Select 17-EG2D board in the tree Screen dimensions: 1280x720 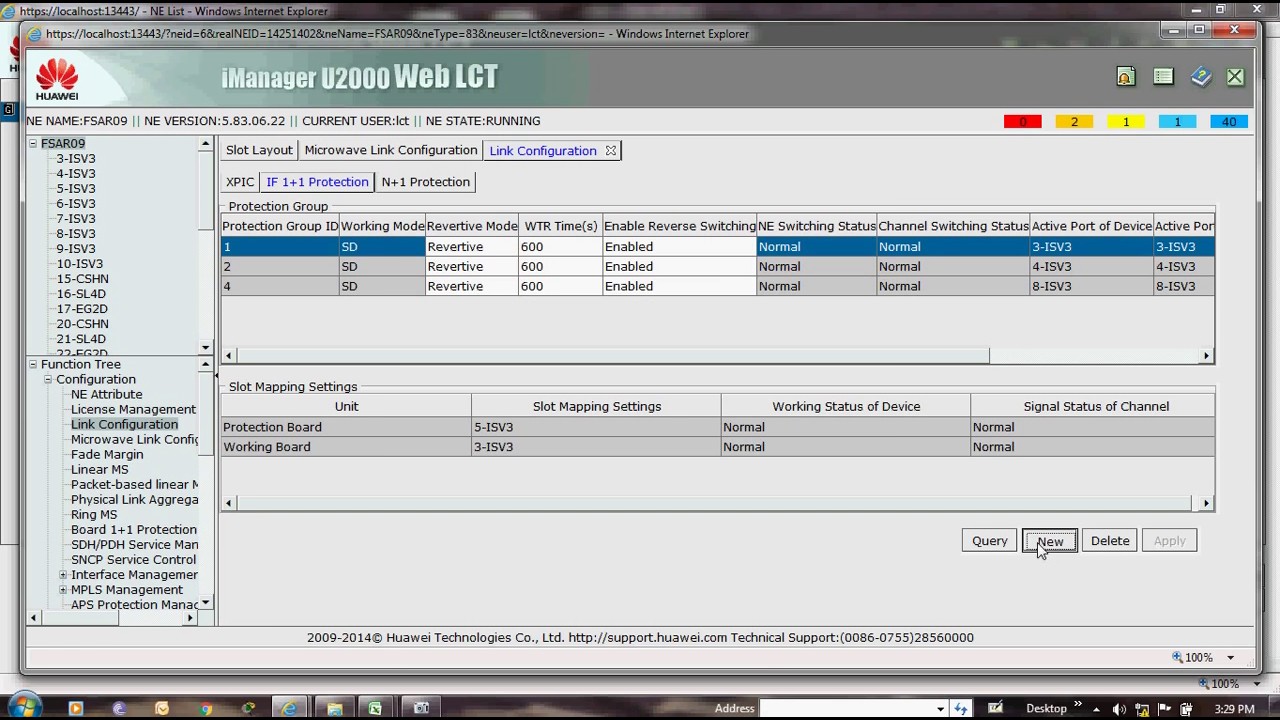coord(82,309)
